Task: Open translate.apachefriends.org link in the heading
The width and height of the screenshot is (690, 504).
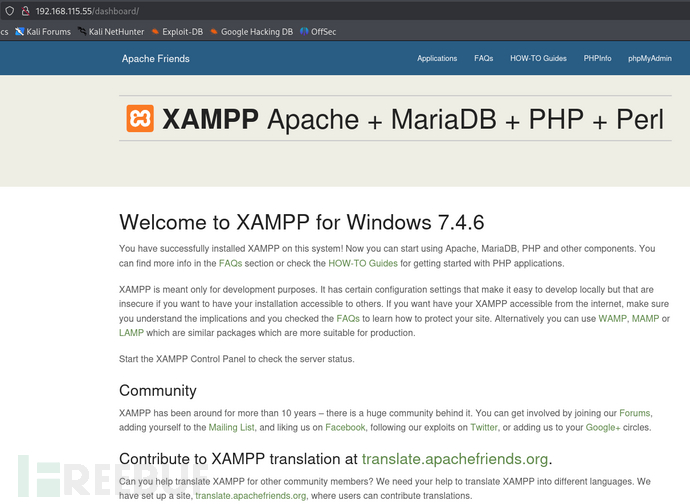Action: [455, 459]
